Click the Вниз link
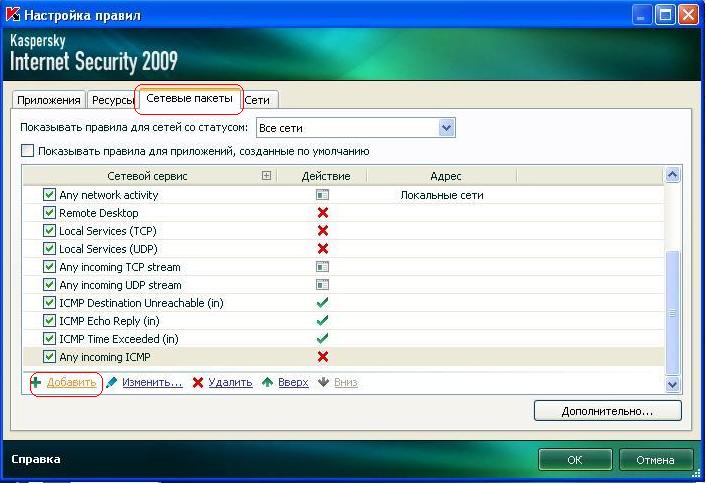This screenshot has height=484, width=706. click(x=346, y=383)
